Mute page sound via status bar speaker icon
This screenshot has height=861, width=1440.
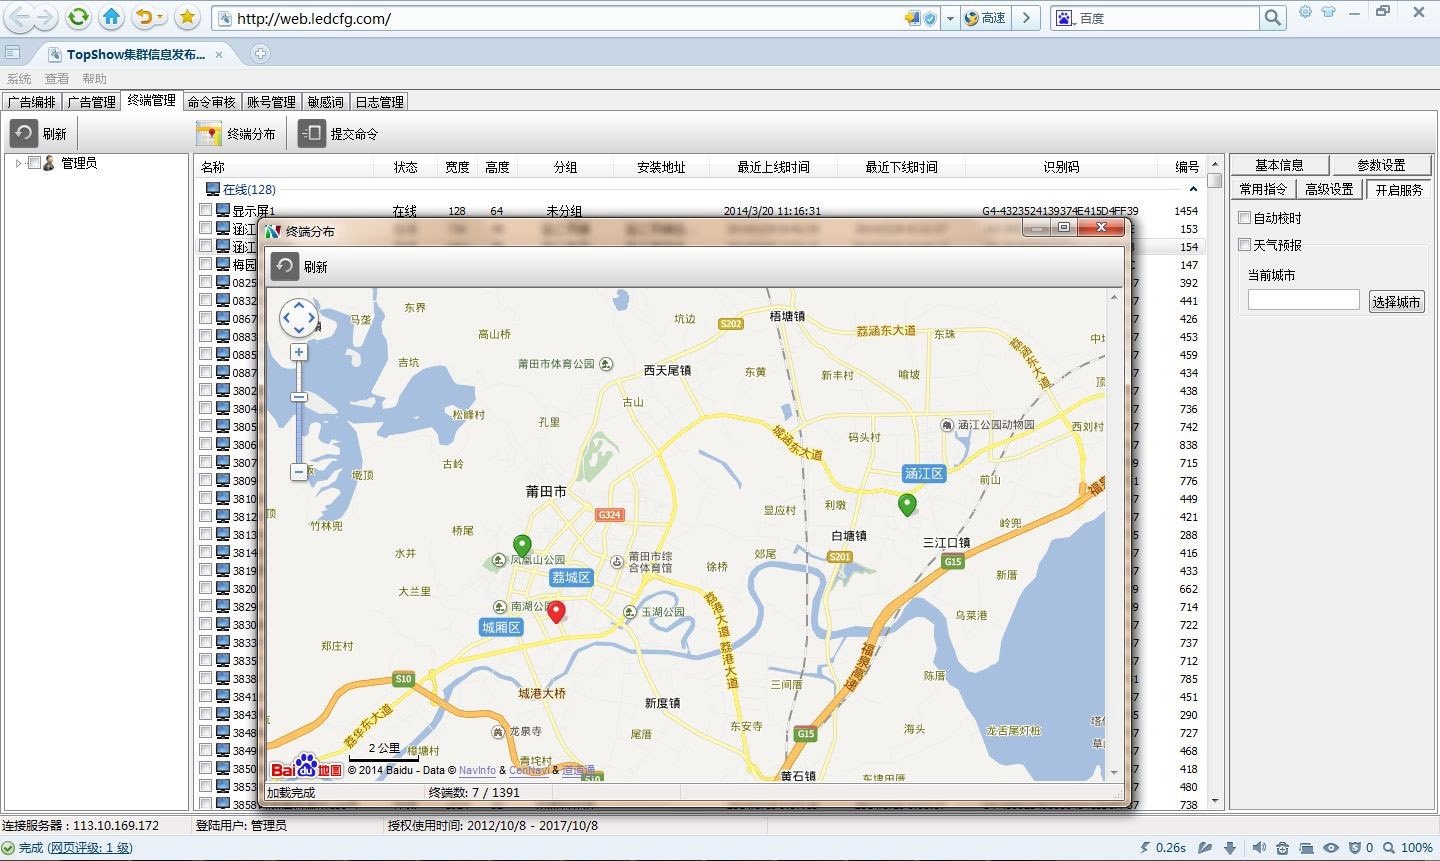tap(1258, 848)
